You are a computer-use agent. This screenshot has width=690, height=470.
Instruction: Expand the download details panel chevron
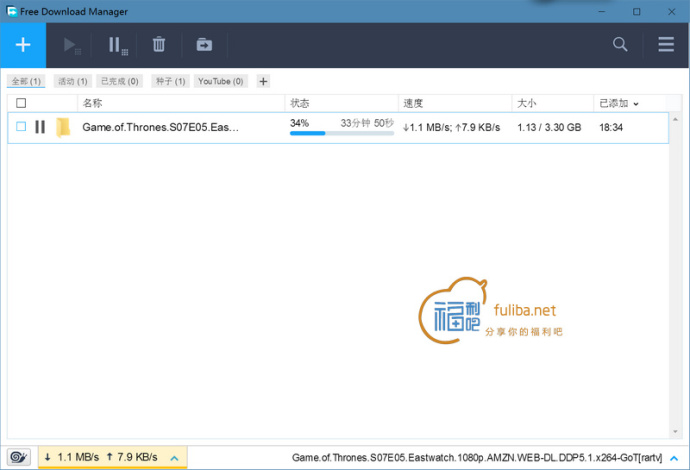(x=674, y=458)
